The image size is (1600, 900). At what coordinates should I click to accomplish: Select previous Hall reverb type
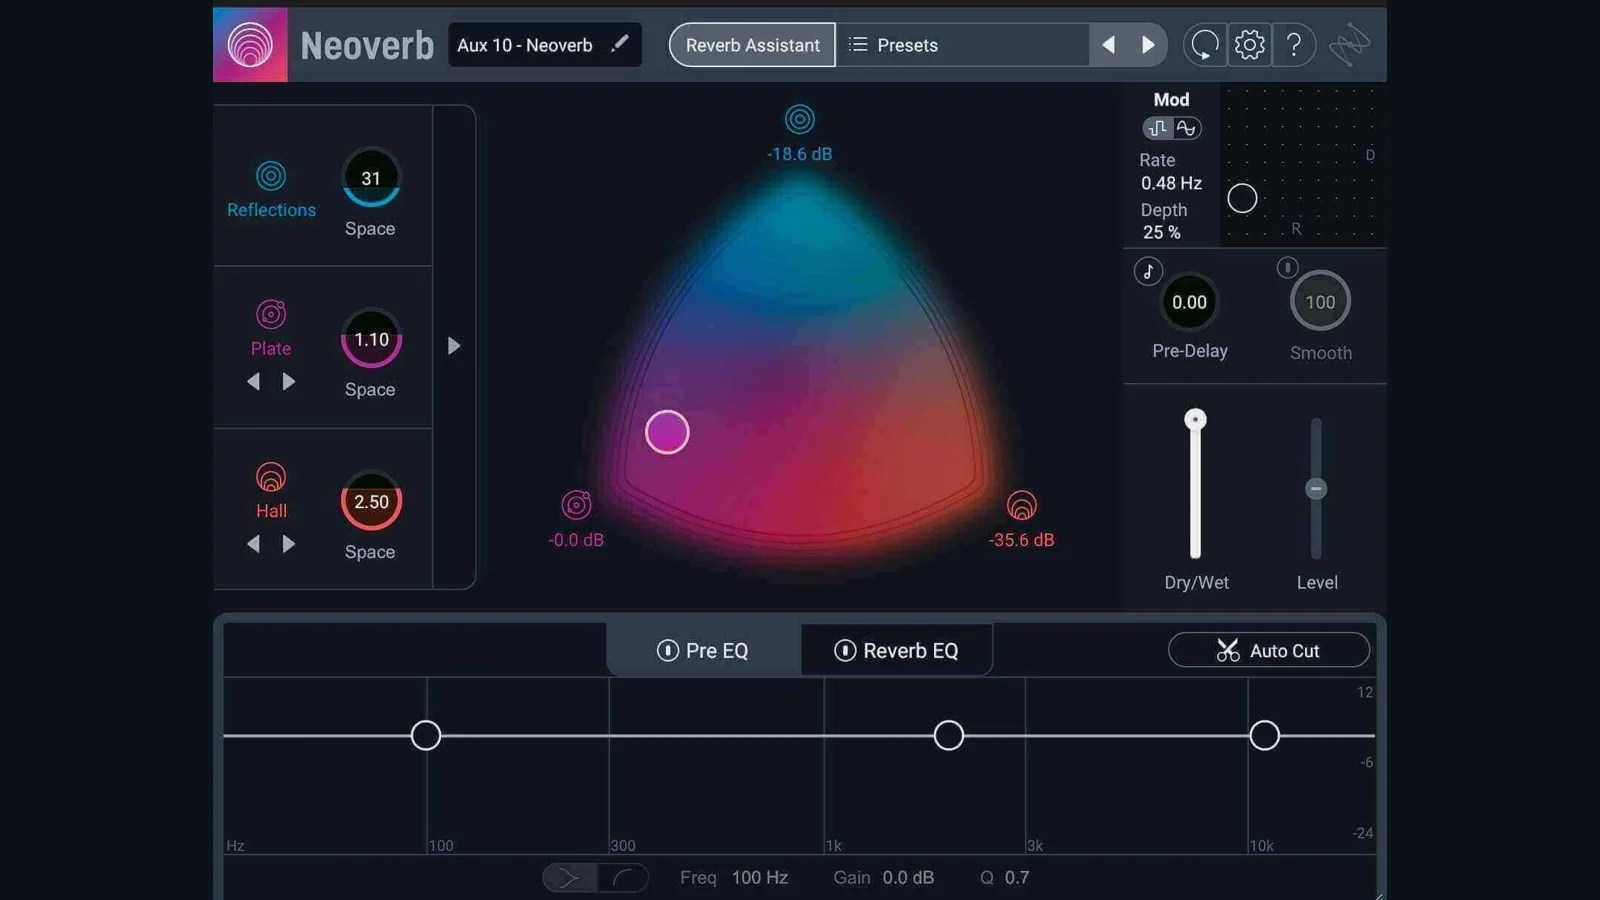253,544
